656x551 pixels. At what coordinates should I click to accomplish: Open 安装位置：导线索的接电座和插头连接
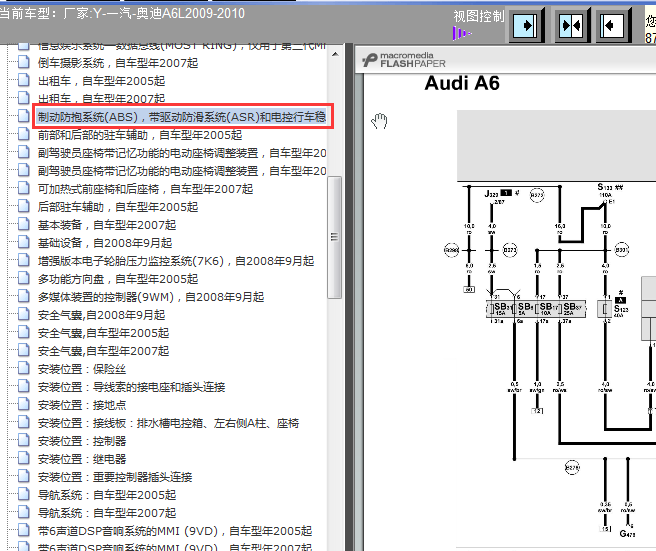(131, 387)
